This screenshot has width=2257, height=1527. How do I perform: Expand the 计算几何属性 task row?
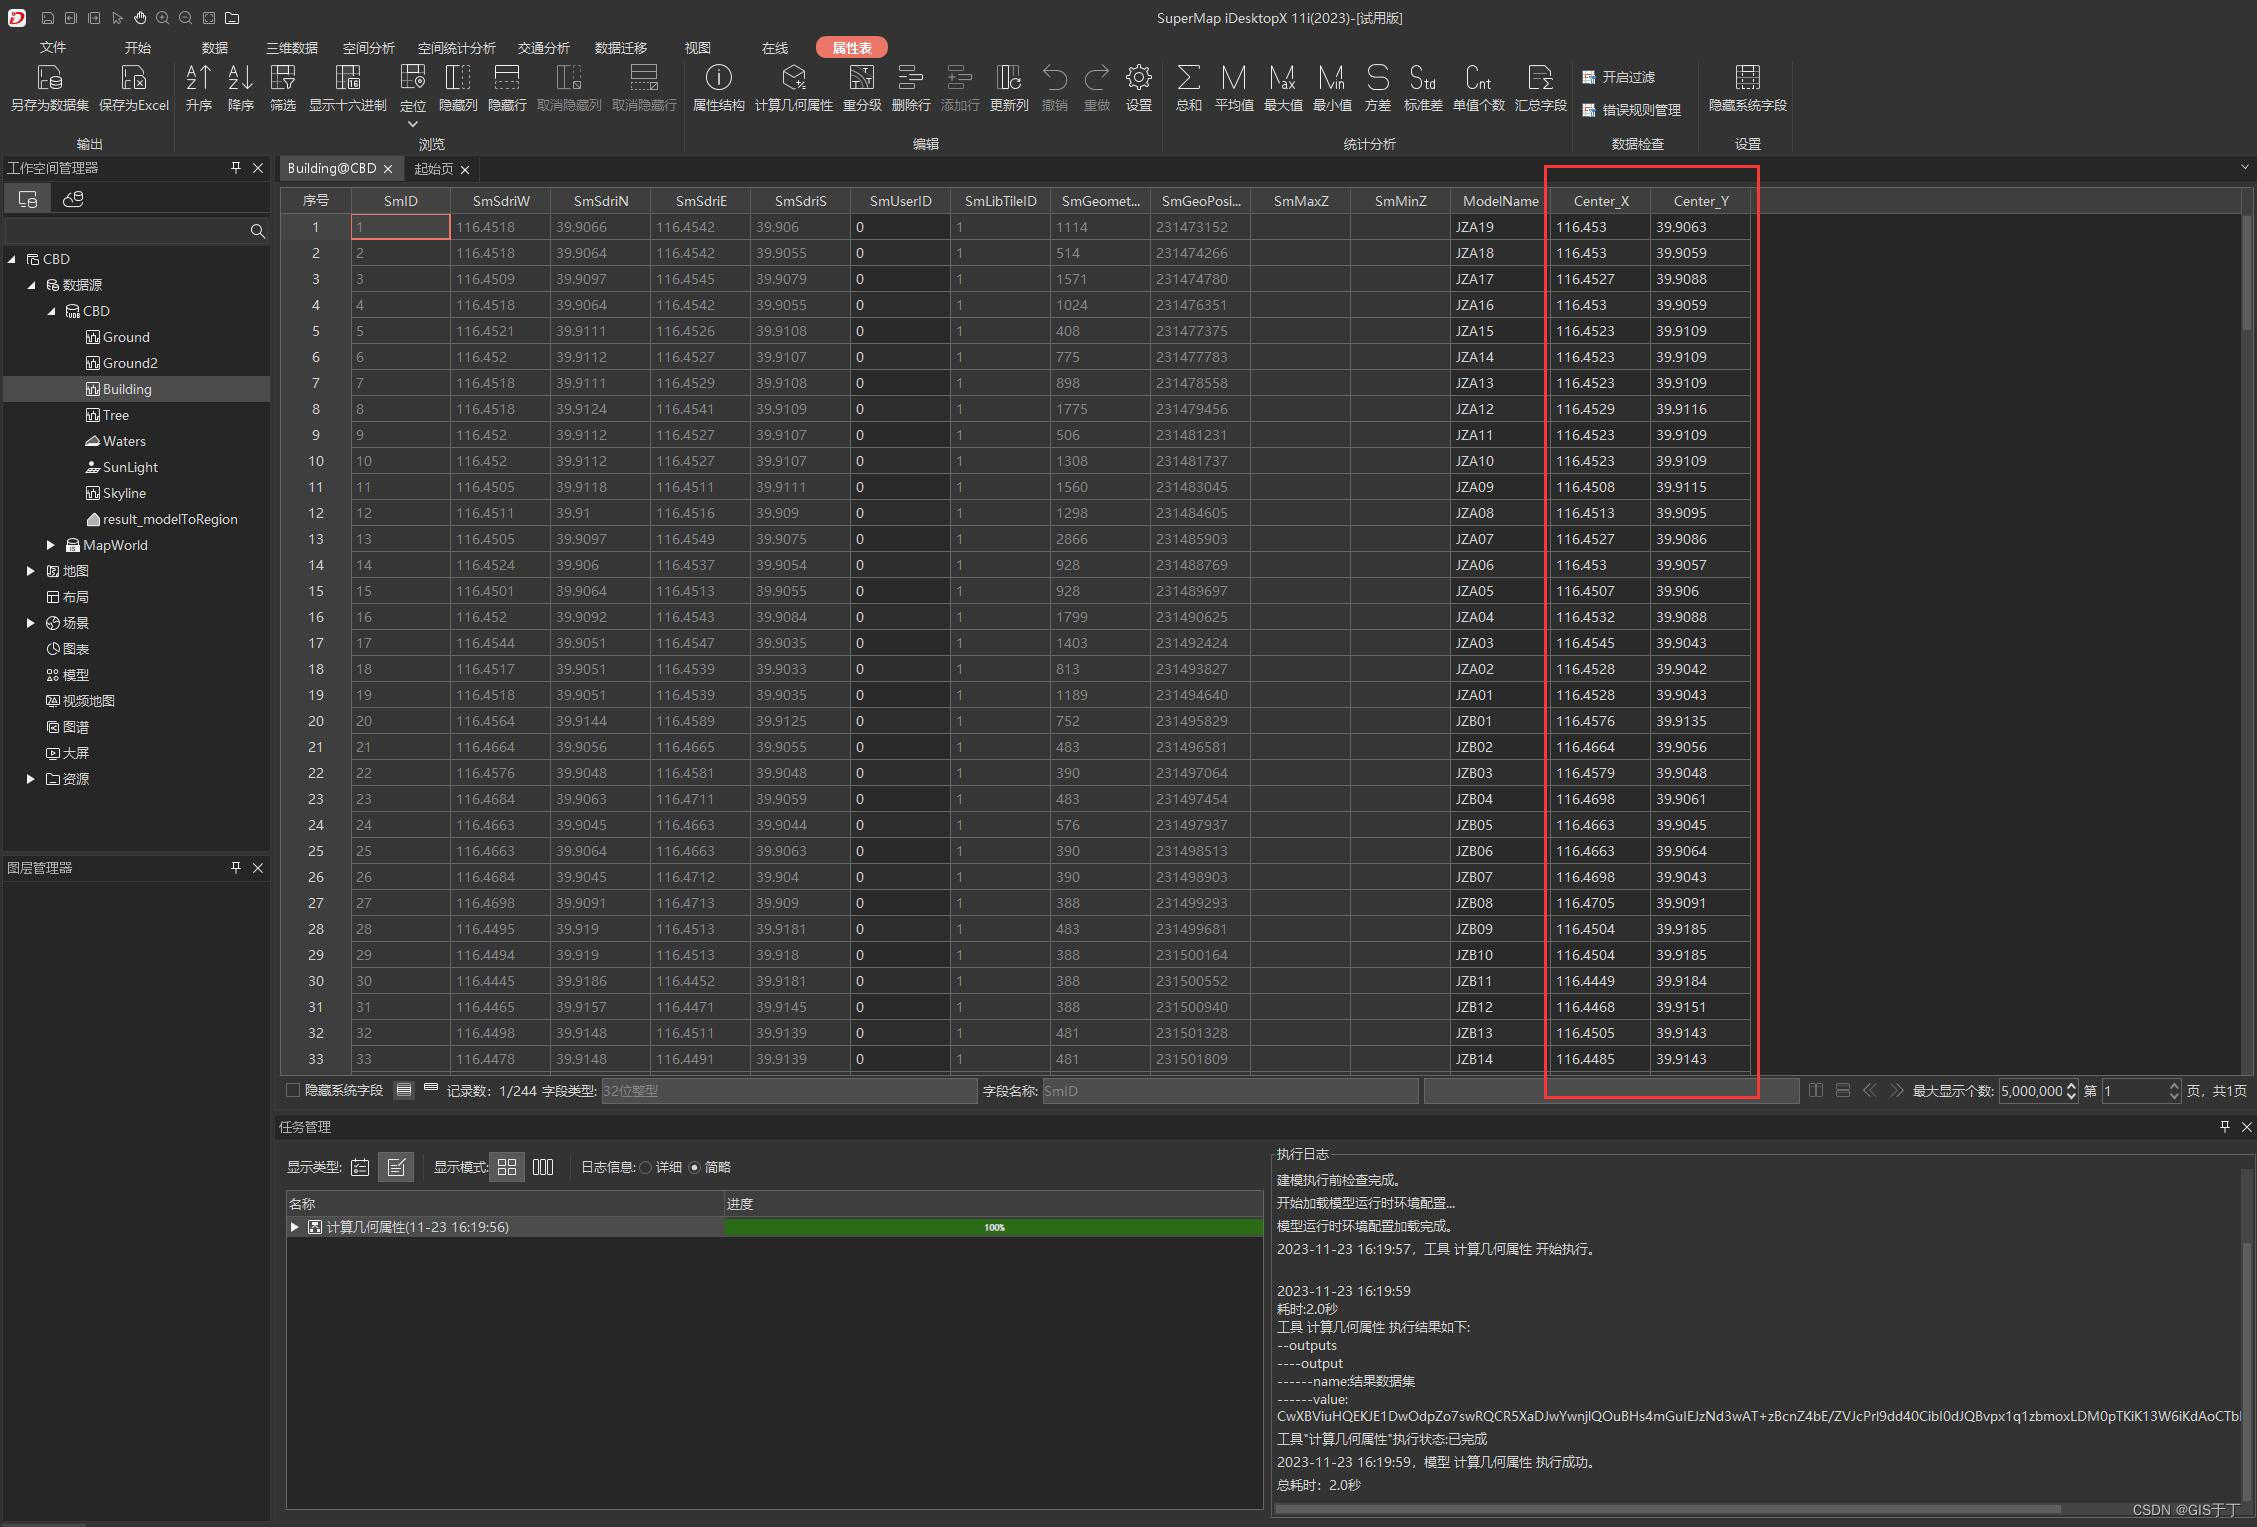pos(294,1227)
